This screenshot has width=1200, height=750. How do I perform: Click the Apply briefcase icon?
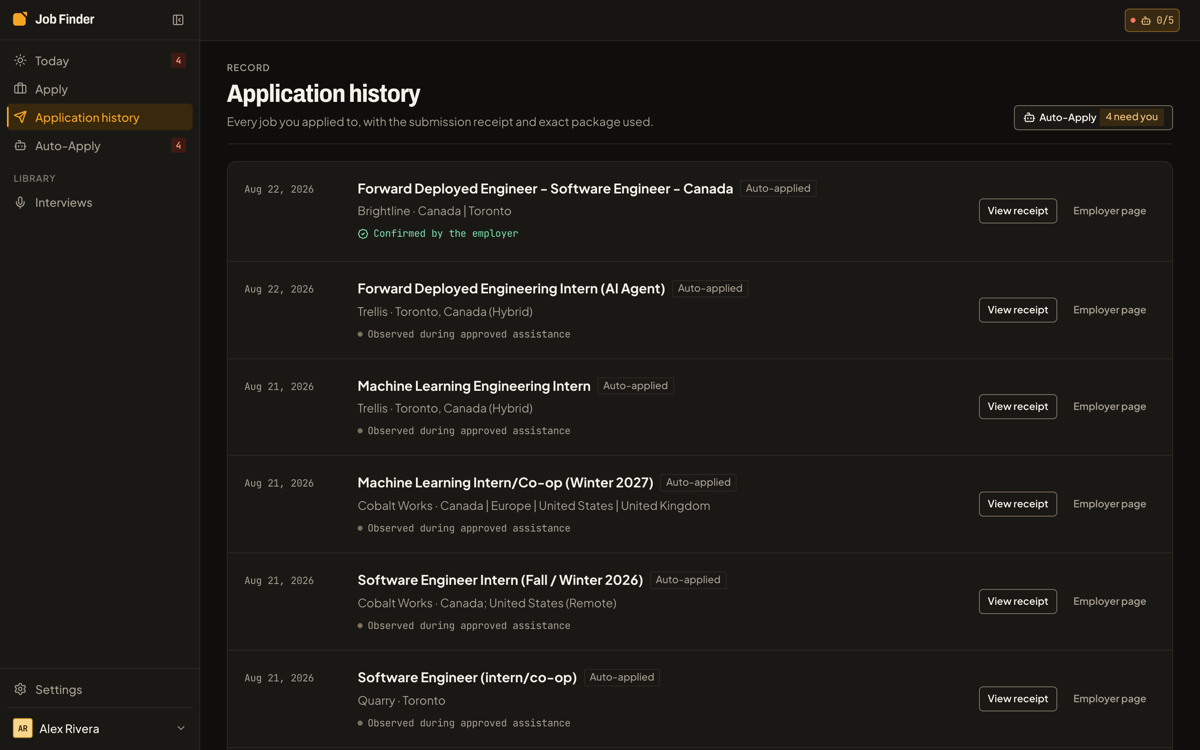[x=20, y=89]
